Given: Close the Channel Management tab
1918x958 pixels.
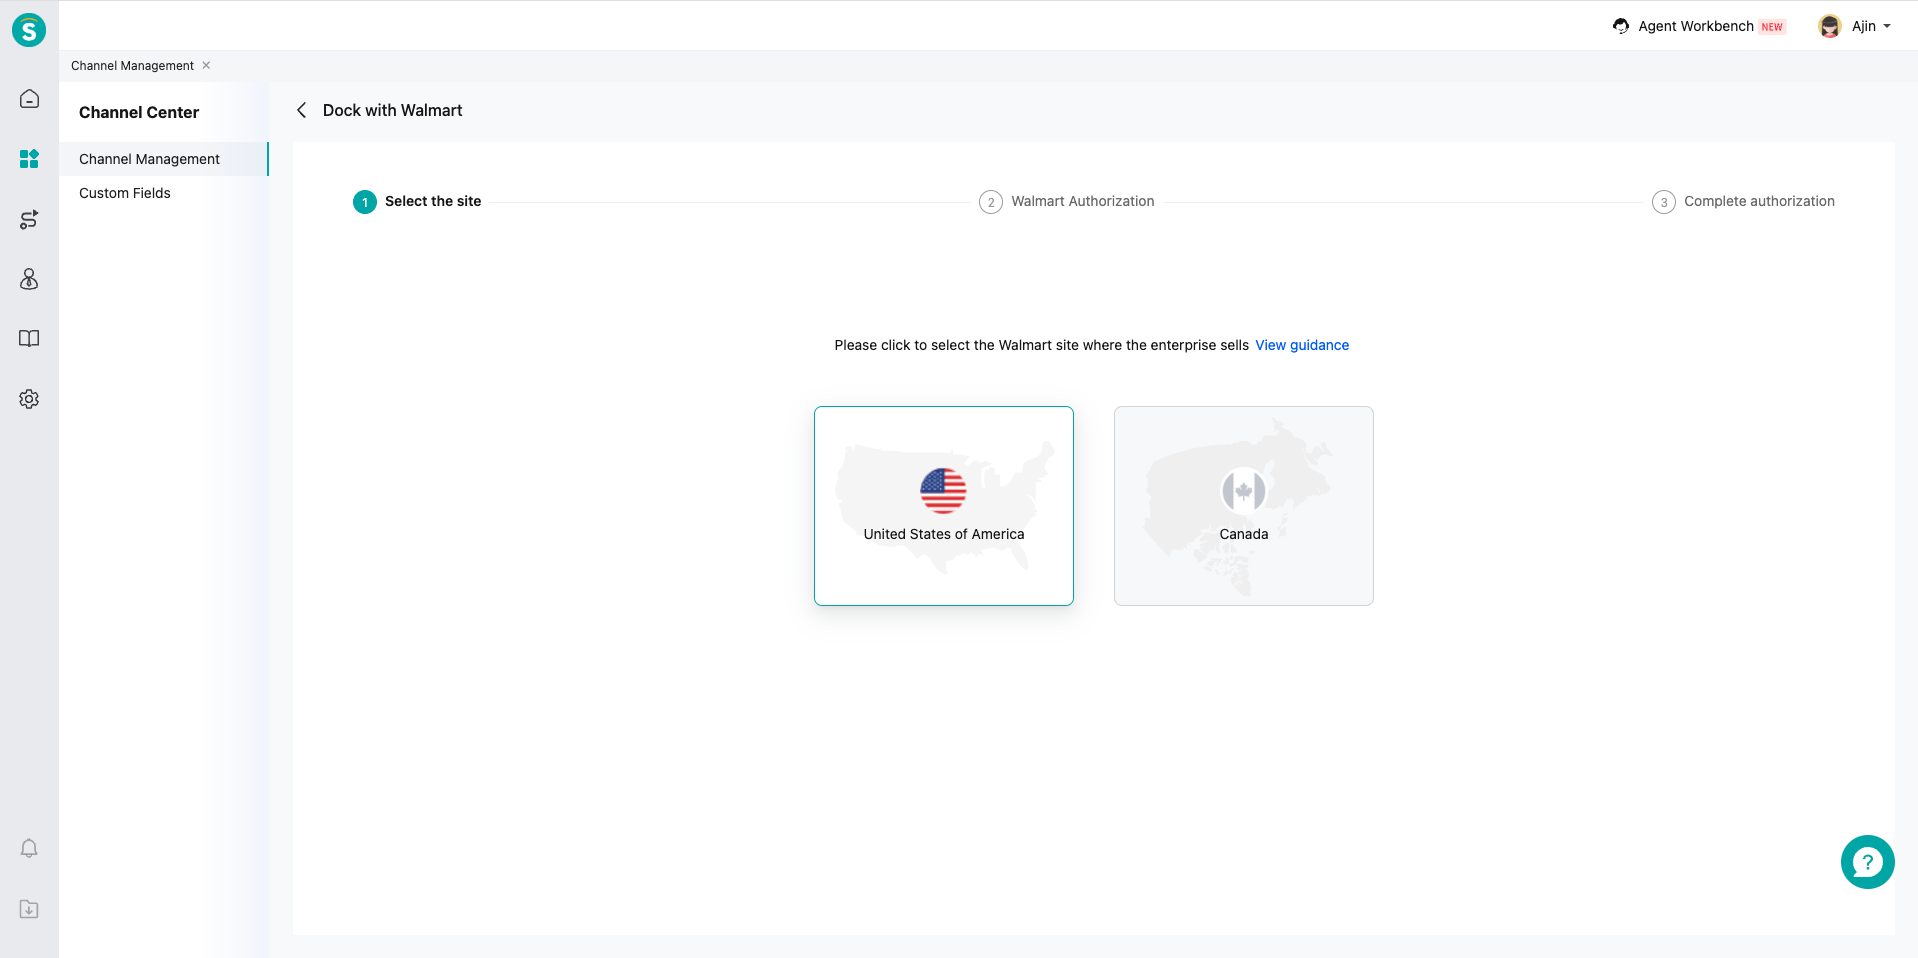Looking at the screenshot, I should [206, 65].
